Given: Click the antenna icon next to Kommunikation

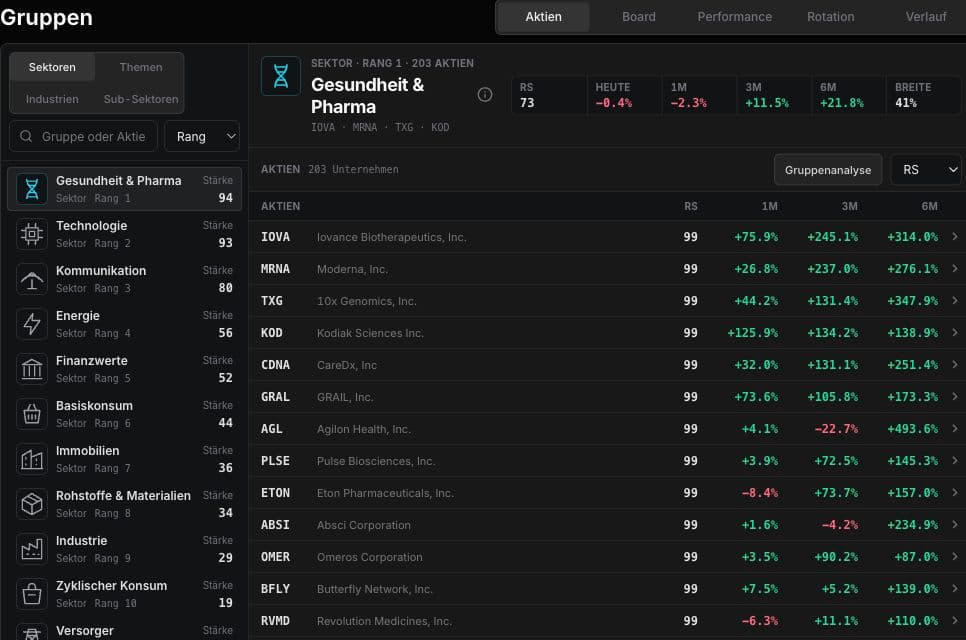Looking at the screenshot, I should click(32, 279).
